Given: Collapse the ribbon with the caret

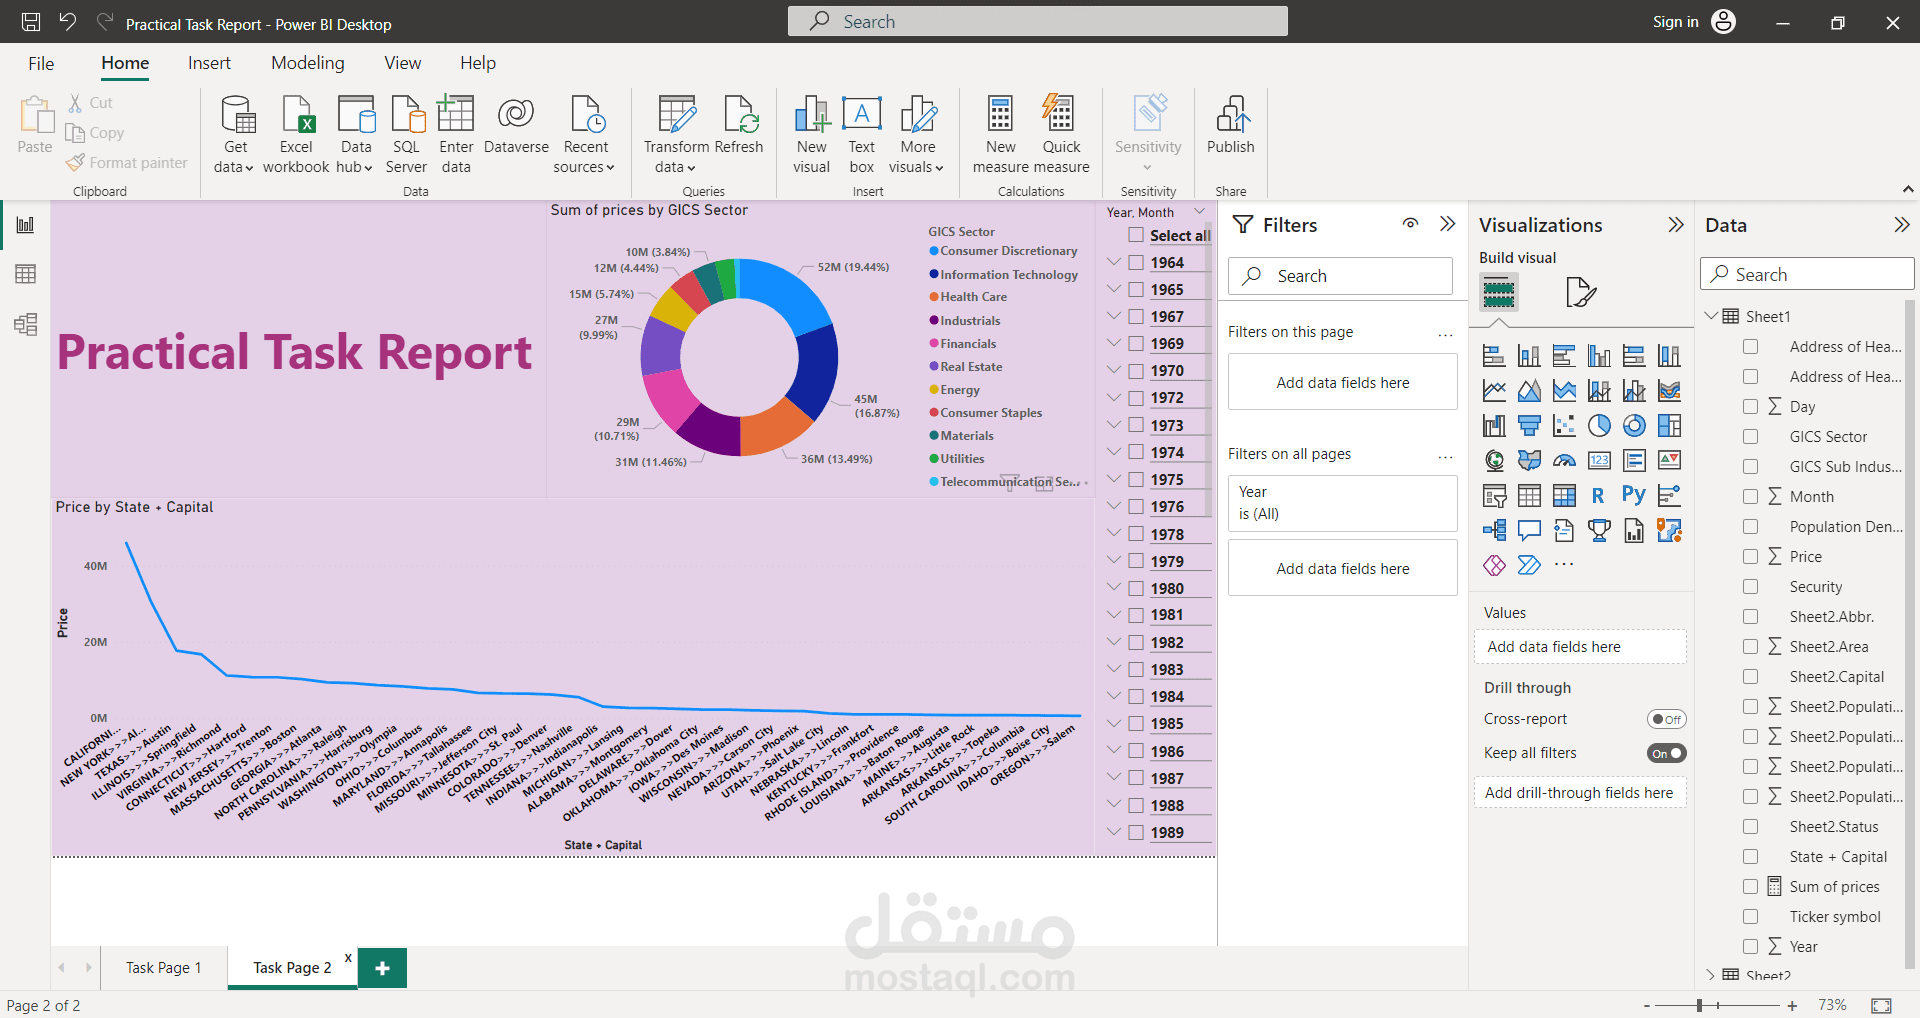Looking at the screenshot, I should click(1908, 189).
